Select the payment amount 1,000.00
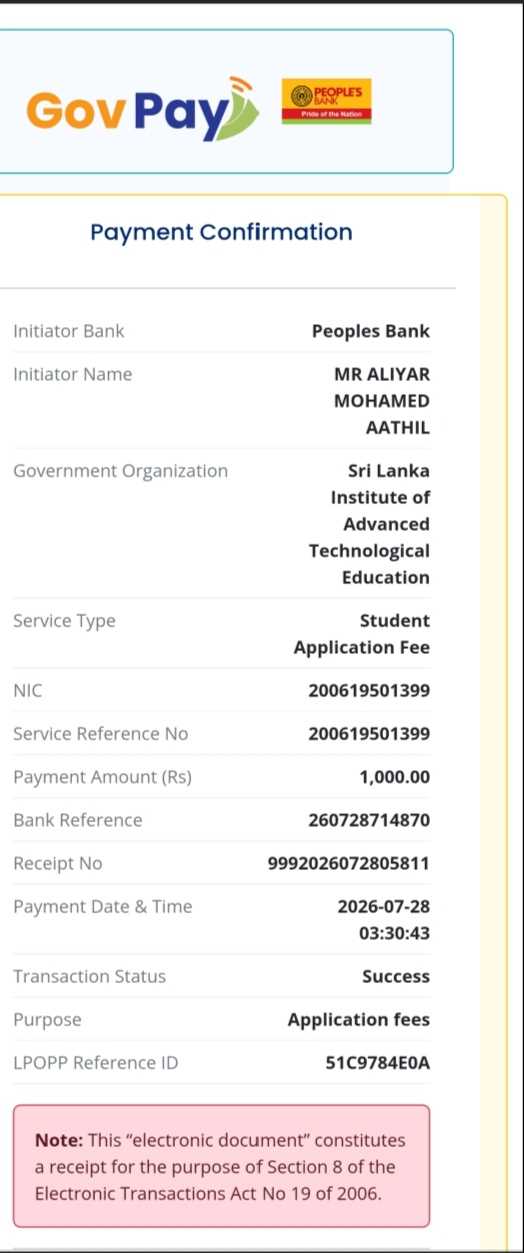This screenshot has height=1253, width=524. pos(395,777)
